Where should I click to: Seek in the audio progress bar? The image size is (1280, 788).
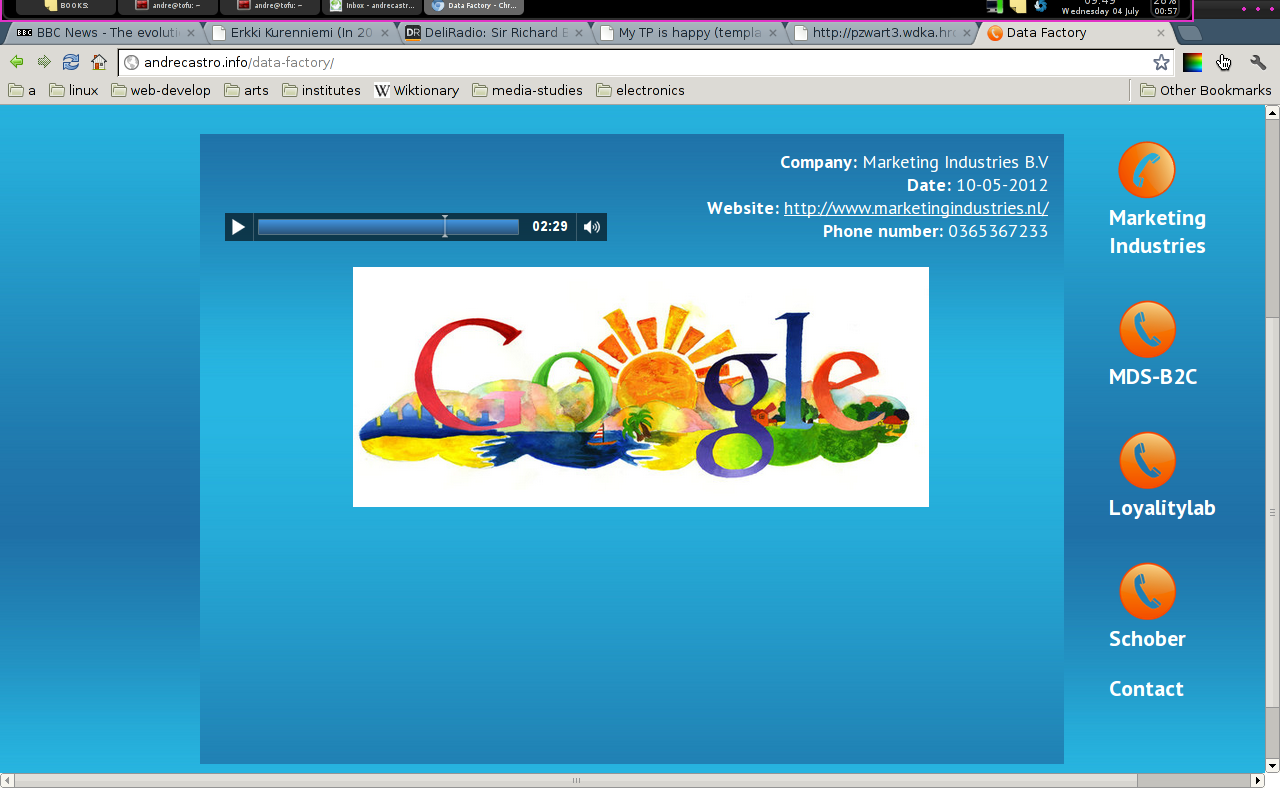click(x=388, y=227)
